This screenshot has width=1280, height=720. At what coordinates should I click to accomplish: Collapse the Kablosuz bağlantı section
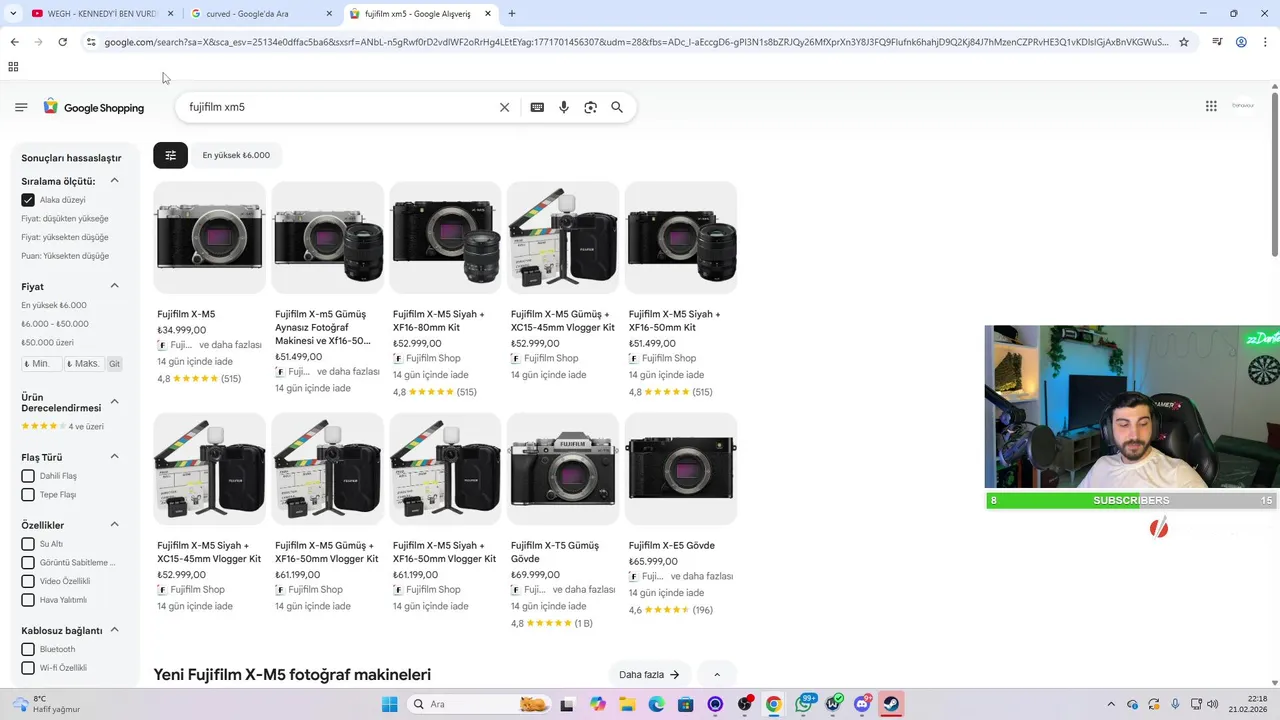[114, 630]
